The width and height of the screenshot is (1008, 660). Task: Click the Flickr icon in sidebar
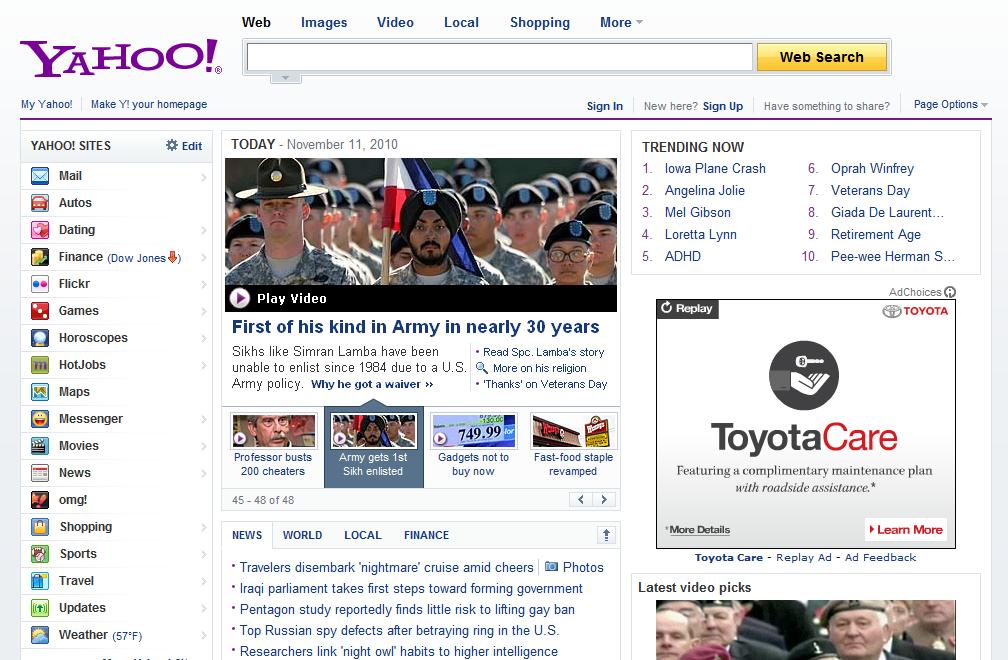coord(40,284)
